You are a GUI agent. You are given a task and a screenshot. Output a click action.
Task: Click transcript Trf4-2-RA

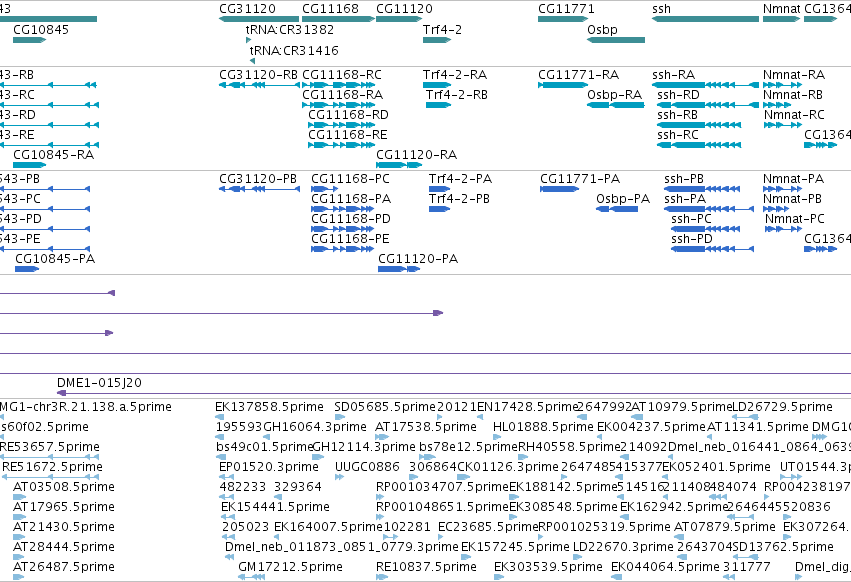(x=455, y=75)
